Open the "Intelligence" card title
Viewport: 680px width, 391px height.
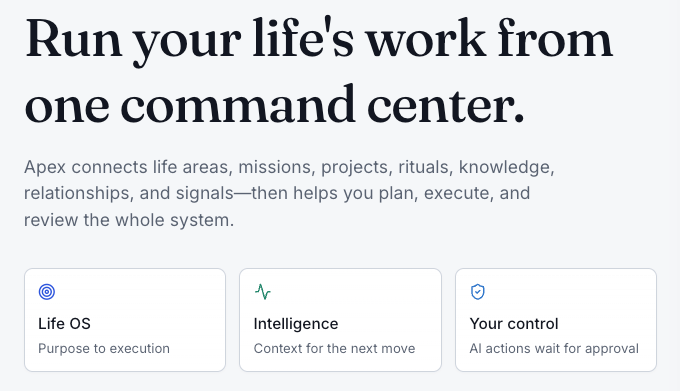[x=296, y=324]
